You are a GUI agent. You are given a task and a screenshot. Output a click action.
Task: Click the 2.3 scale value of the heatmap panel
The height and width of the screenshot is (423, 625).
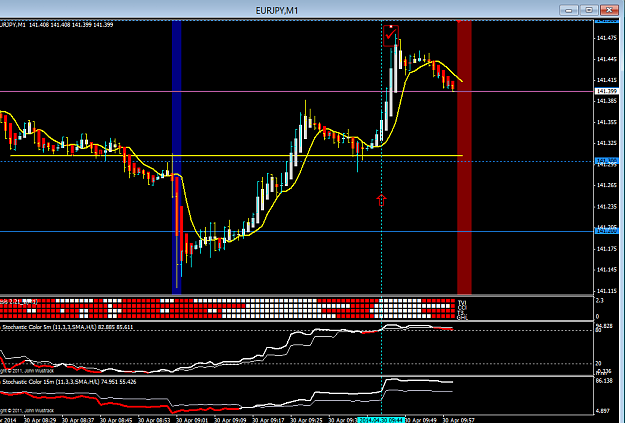(x=599, y=301)
